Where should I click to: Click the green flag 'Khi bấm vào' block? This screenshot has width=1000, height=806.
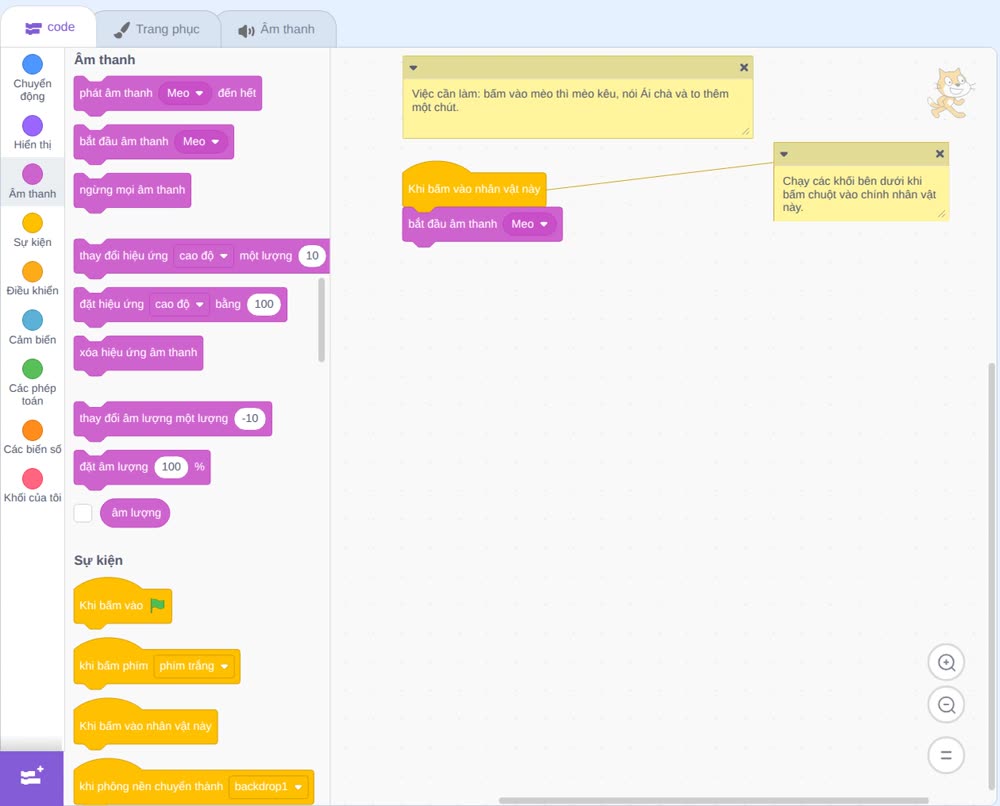(x=122, y=603)
